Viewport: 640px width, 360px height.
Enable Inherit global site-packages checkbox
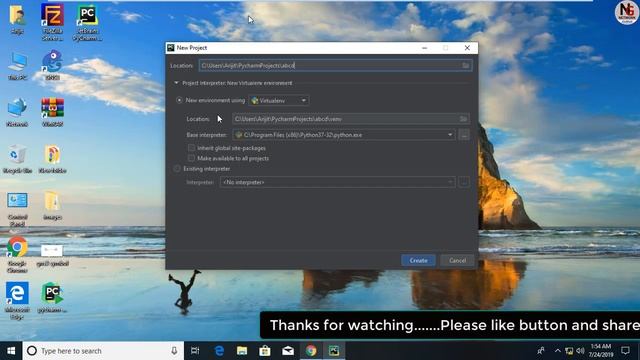coord(191,148)
